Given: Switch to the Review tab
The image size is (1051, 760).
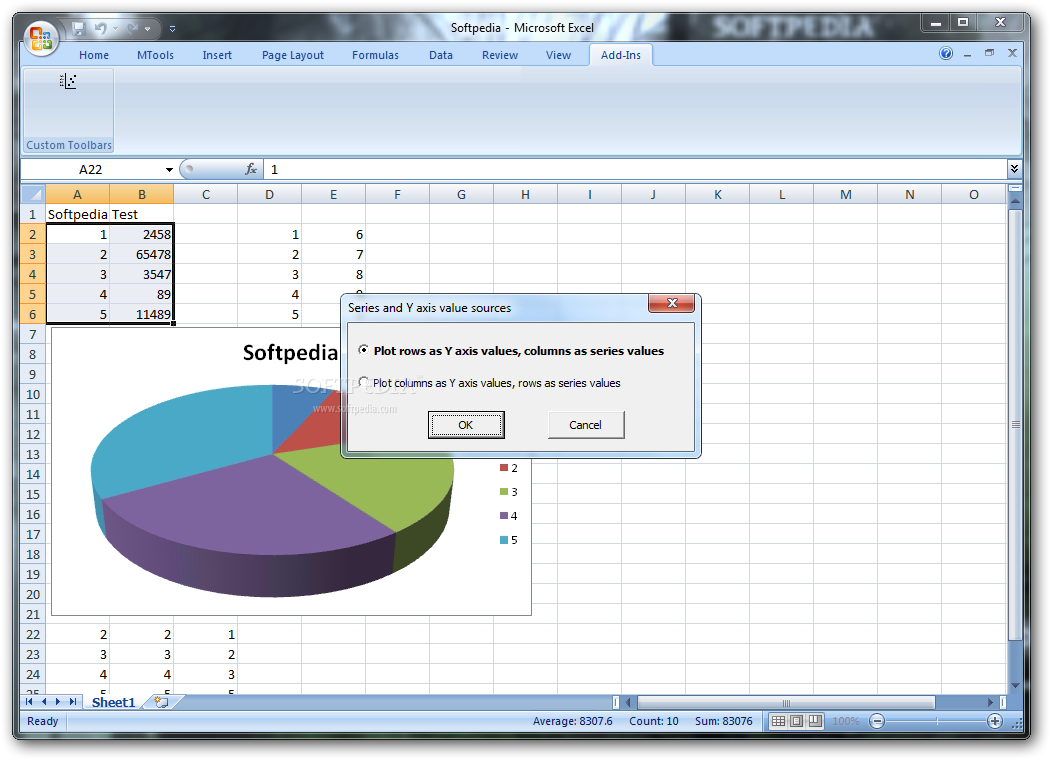Looking at the screenshot, I should [500, 55].
